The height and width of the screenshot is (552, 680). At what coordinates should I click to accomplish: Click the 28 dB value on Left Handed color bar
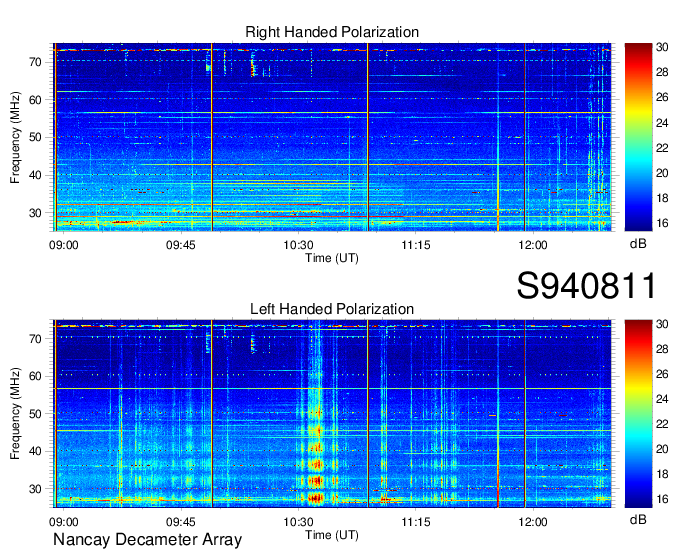(662, 349)
